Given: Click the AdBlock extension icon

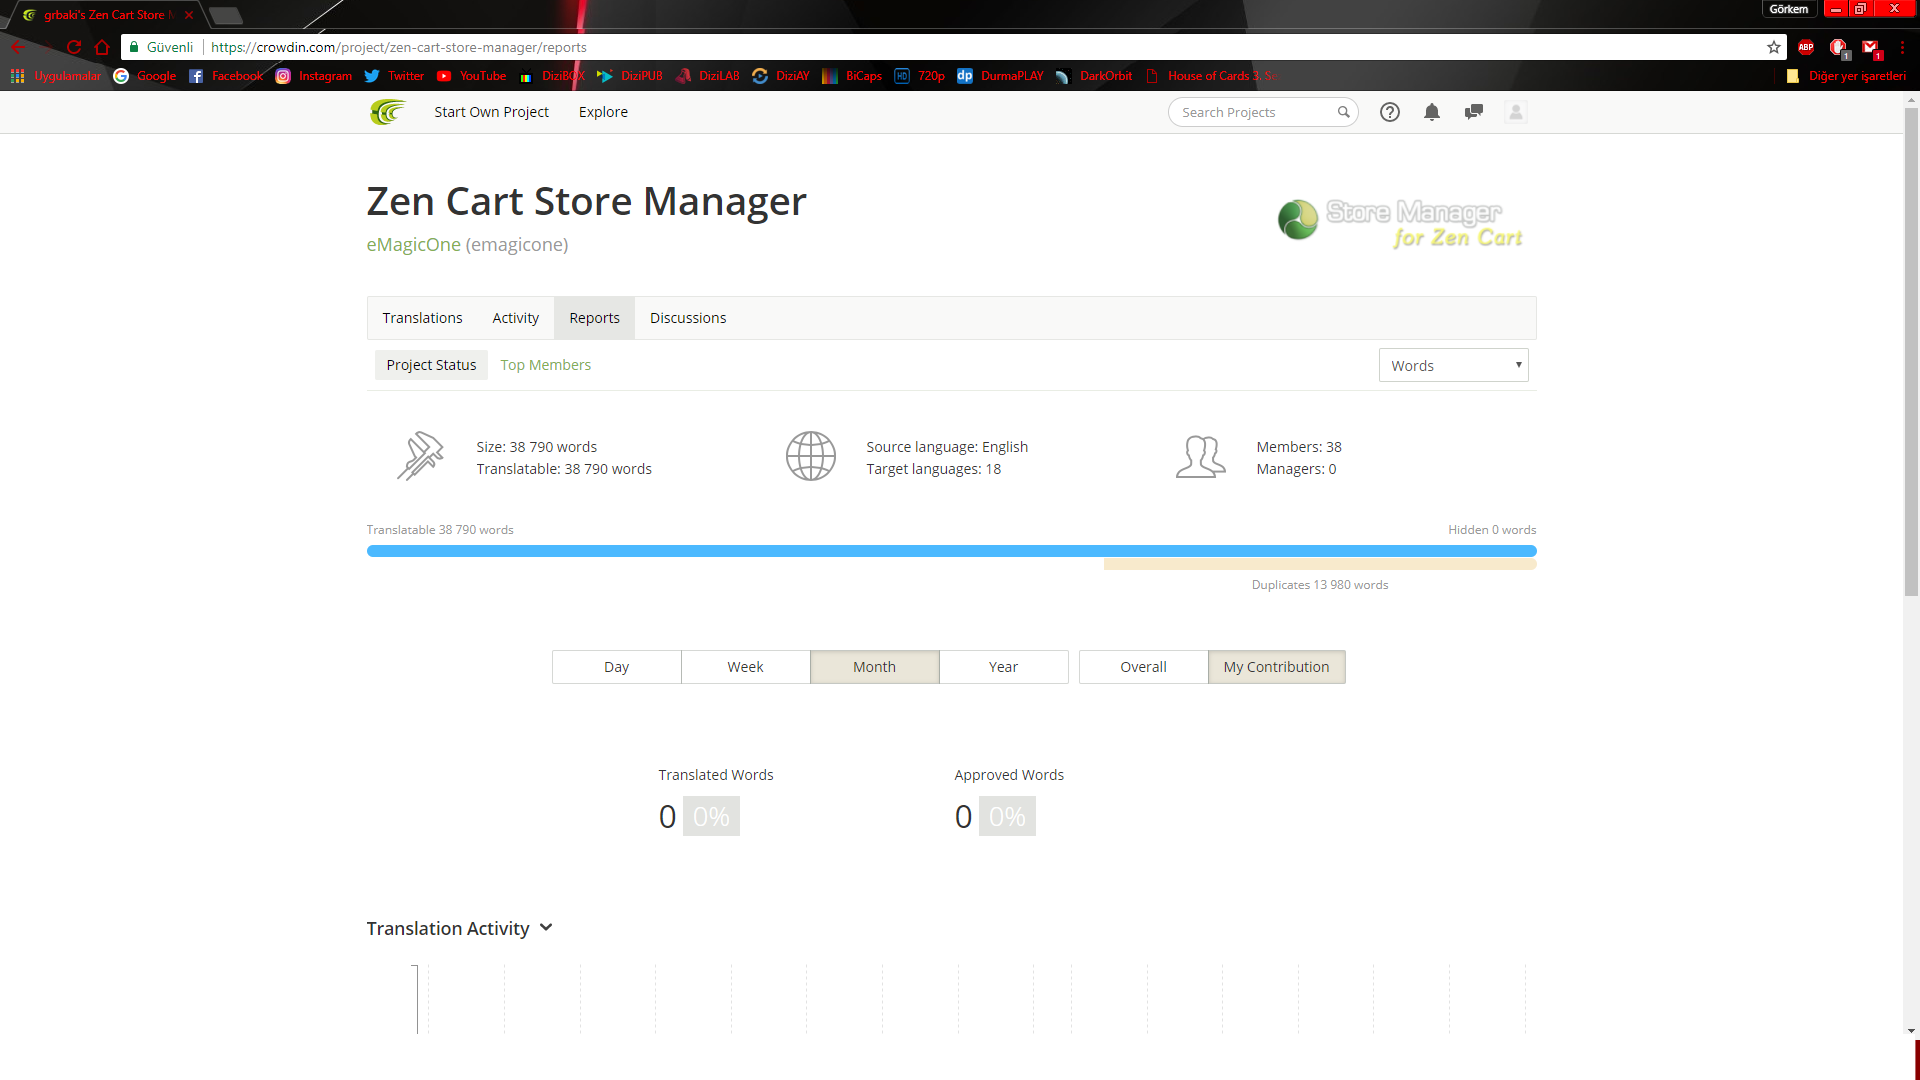Looking at the screenshot, I should click(1806, 47).
